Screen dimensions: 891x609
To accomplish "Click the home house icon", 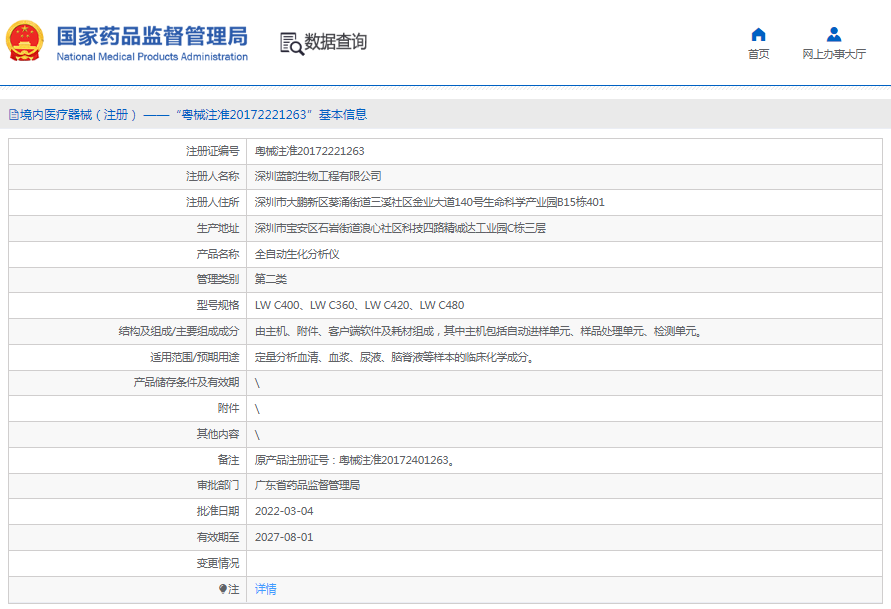I will [758, 35].
